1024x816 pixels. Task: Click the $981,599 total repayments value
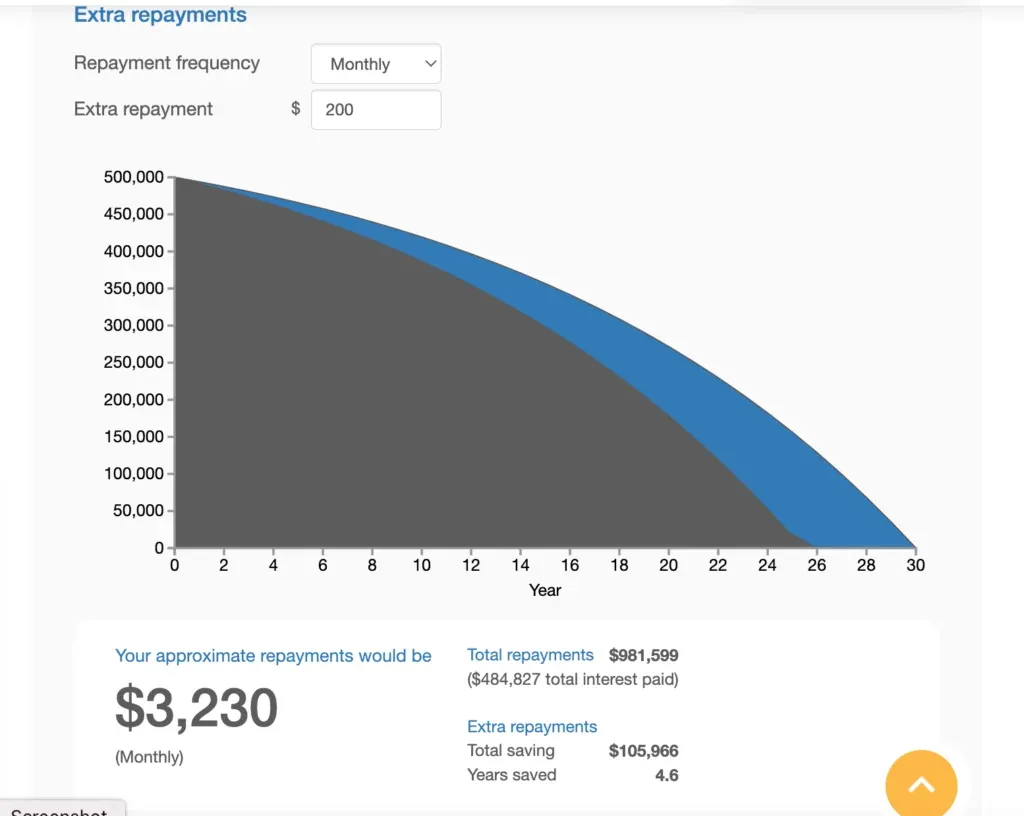click(643, 655)
